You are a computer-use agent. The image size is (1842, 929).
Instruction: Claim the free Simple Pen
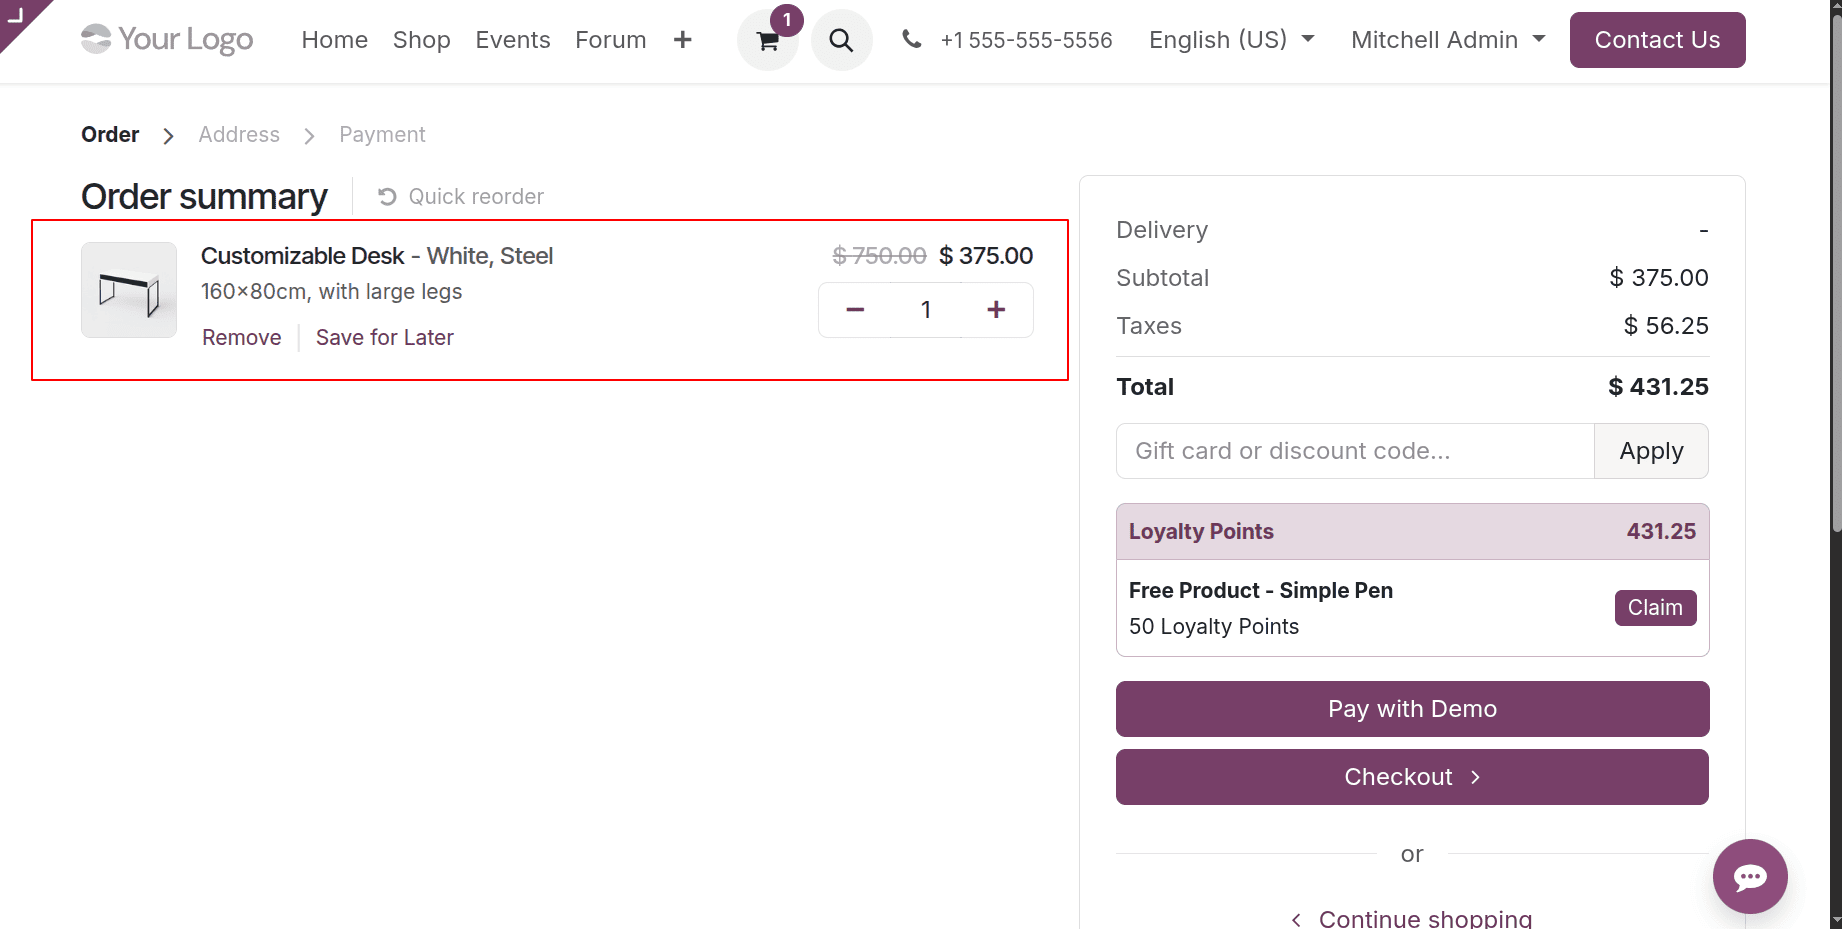tap(1655, 608)
